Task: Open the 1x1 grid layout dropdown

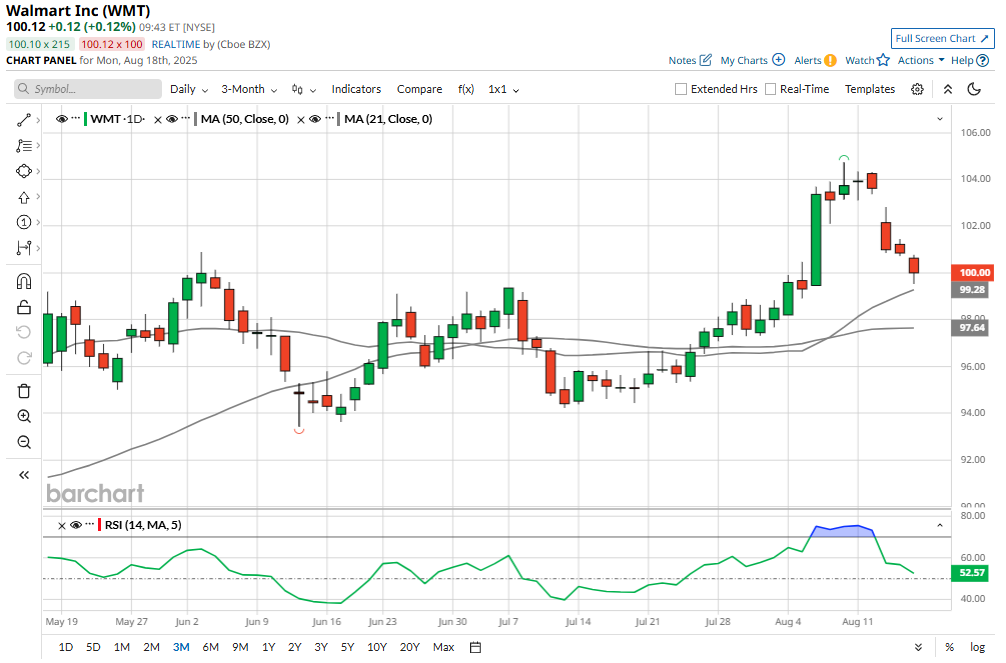Action: [504, 89]
